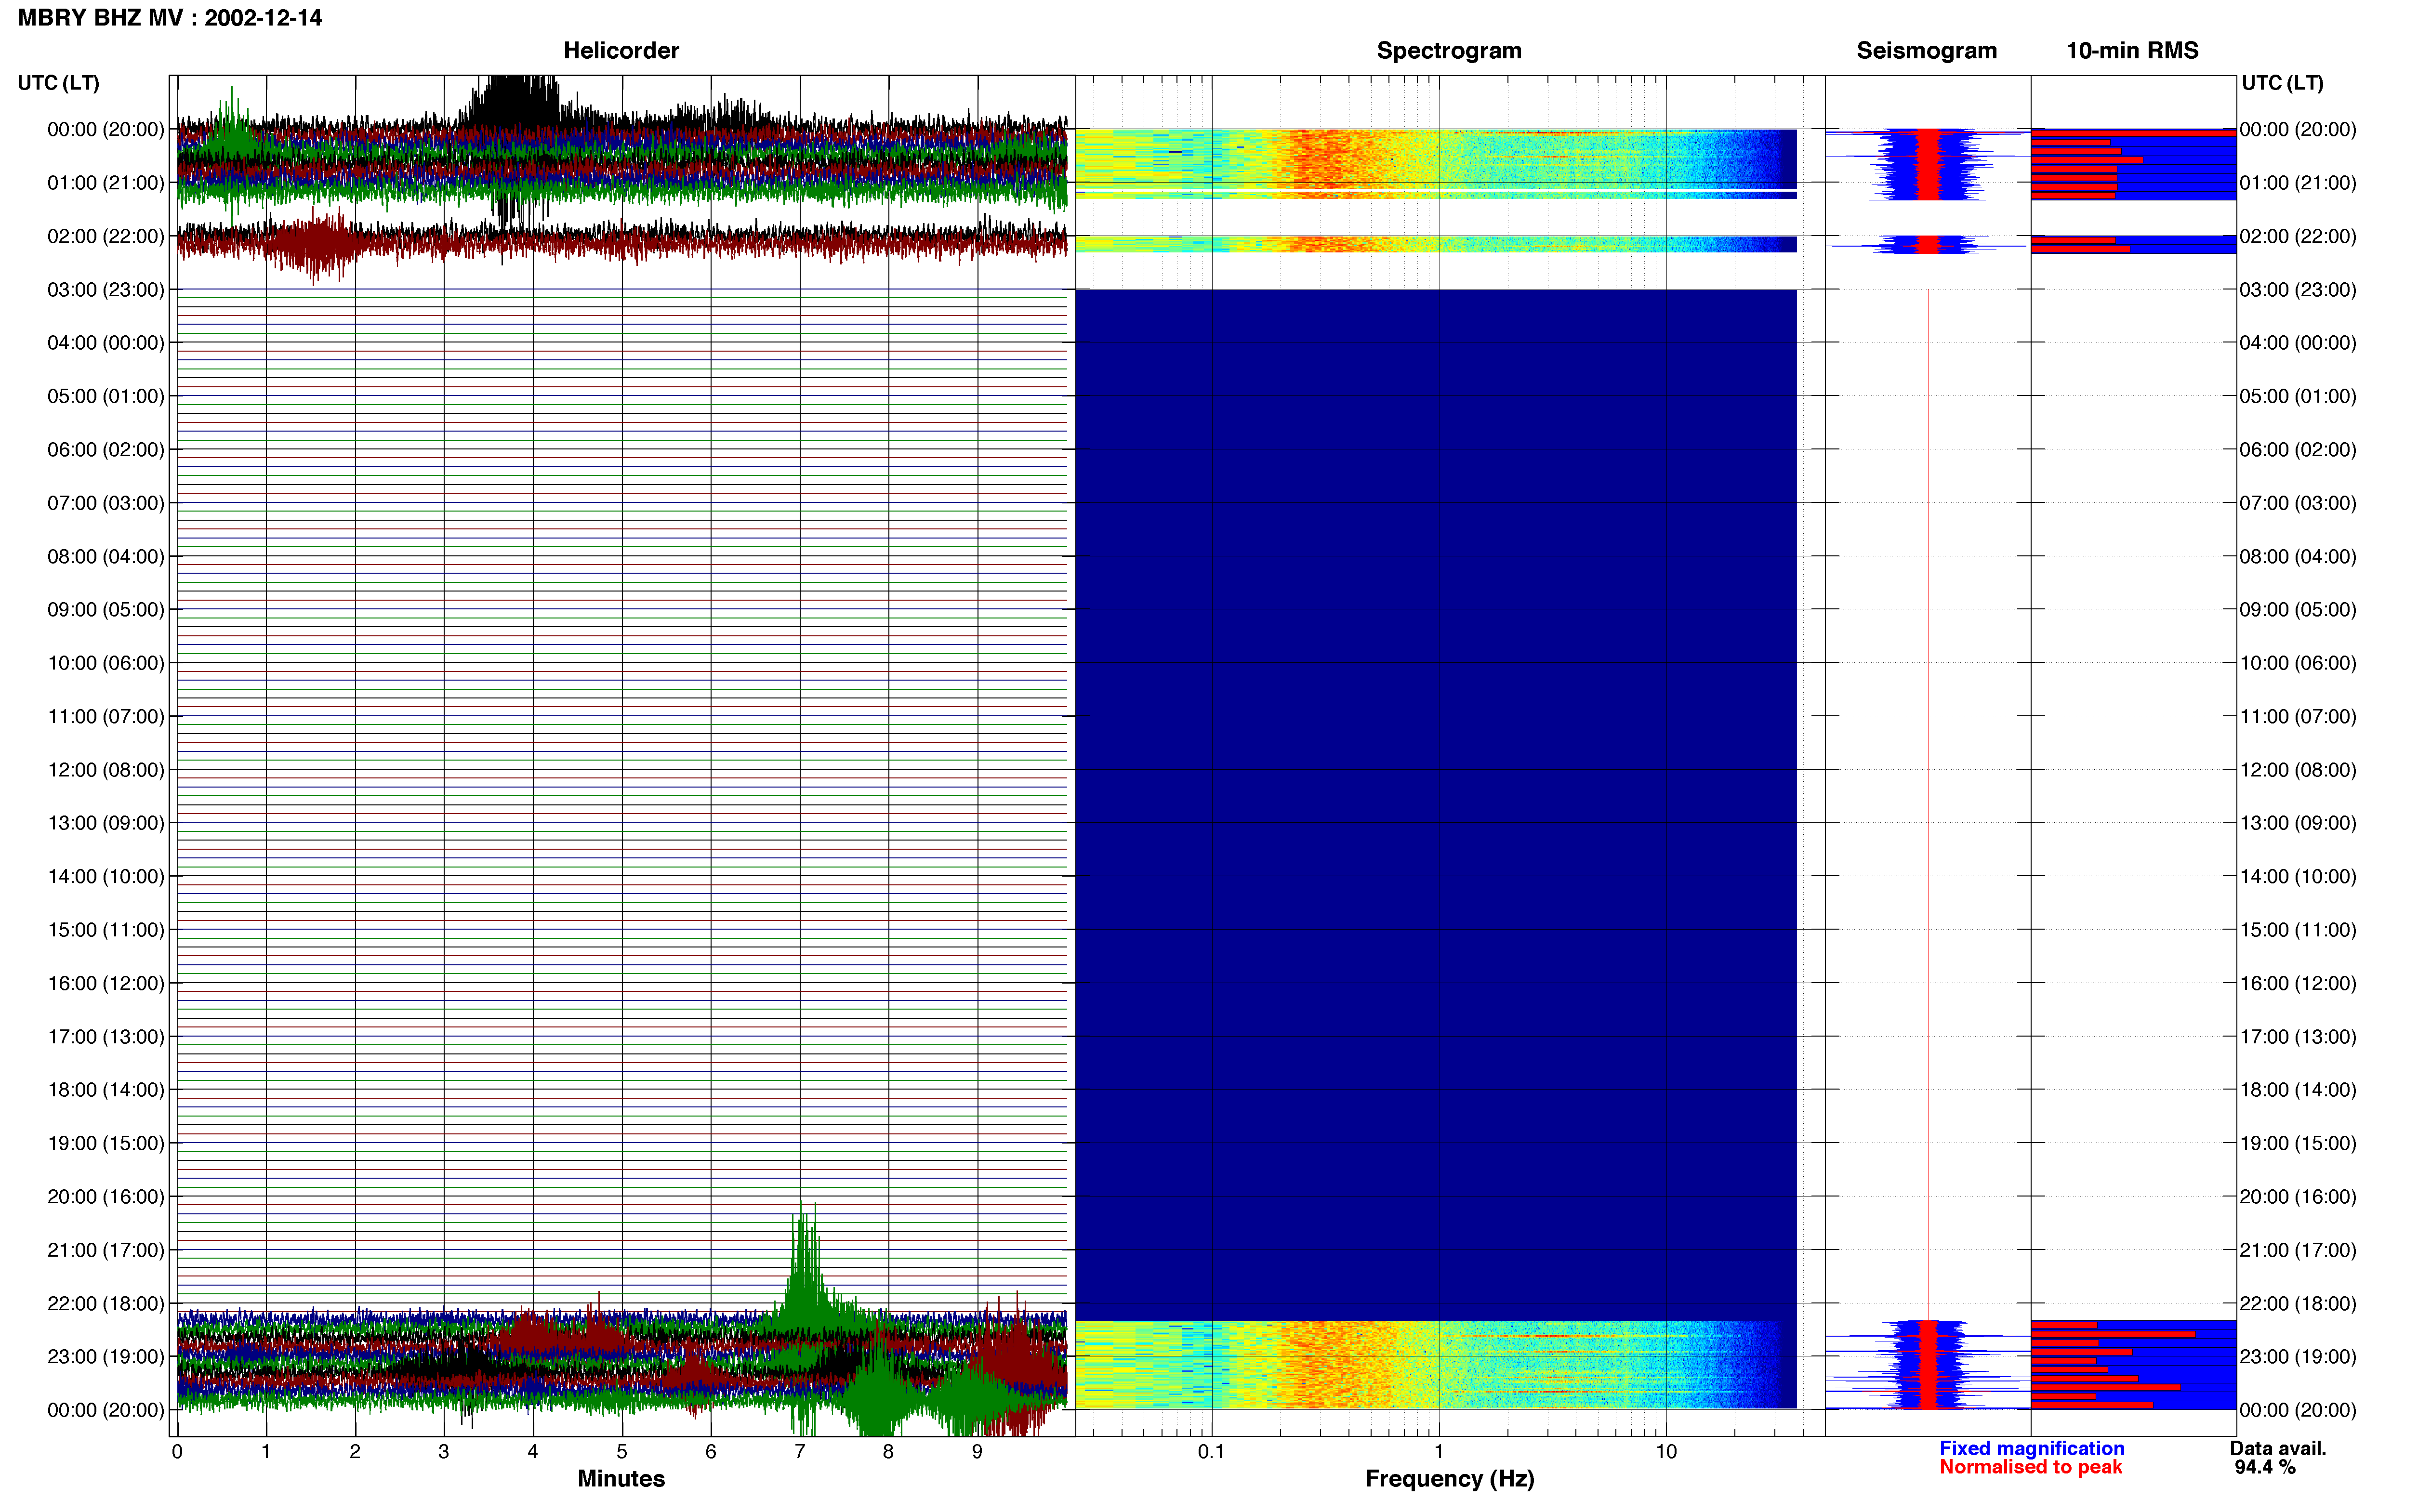Click the left '23:00 (19:00)' time label
The height and width of the screenshot is (1512, 2418).
click(106, 1357)
